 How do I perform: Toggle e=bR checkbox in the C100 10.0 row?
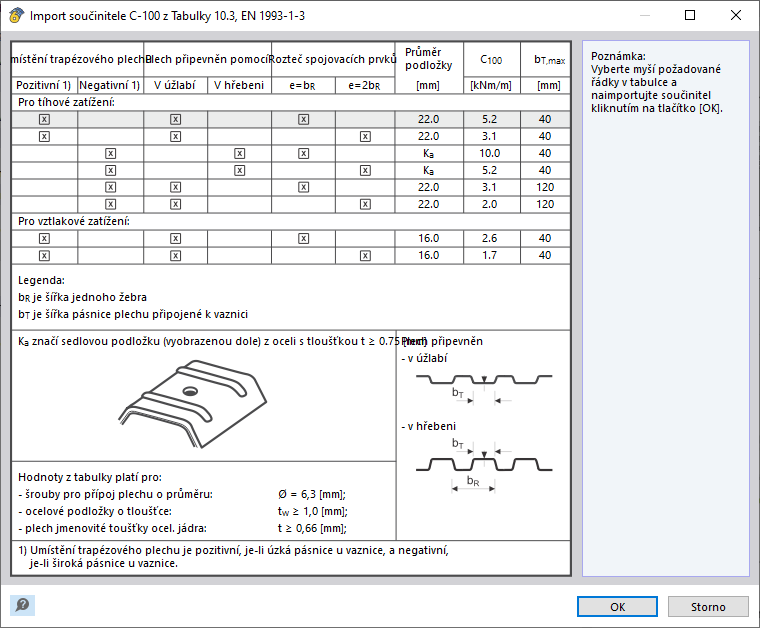click(303, 154)
